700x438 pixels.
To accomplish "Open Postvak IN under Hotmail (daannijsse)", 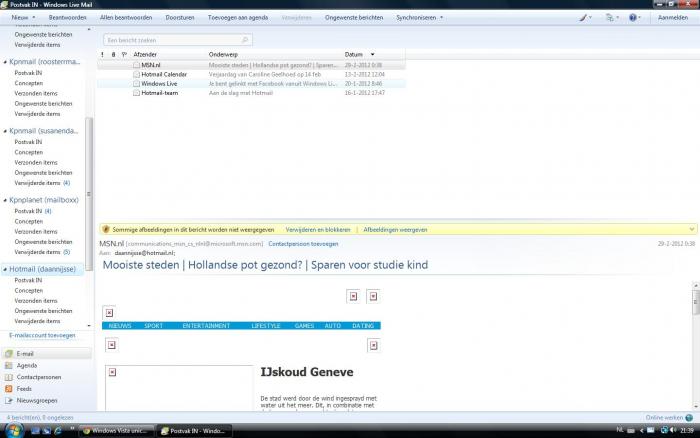I will [x=28, y=280].
